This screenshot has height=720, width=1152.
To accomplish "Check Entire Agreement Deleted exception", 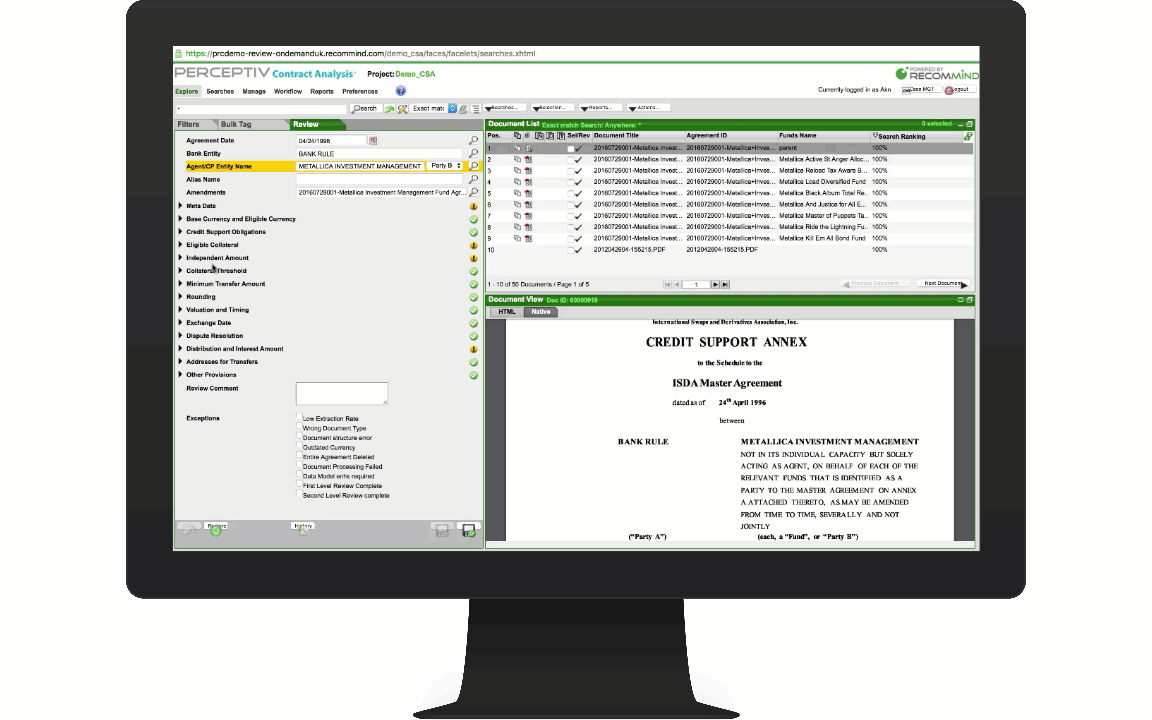I will coord(299,455).
